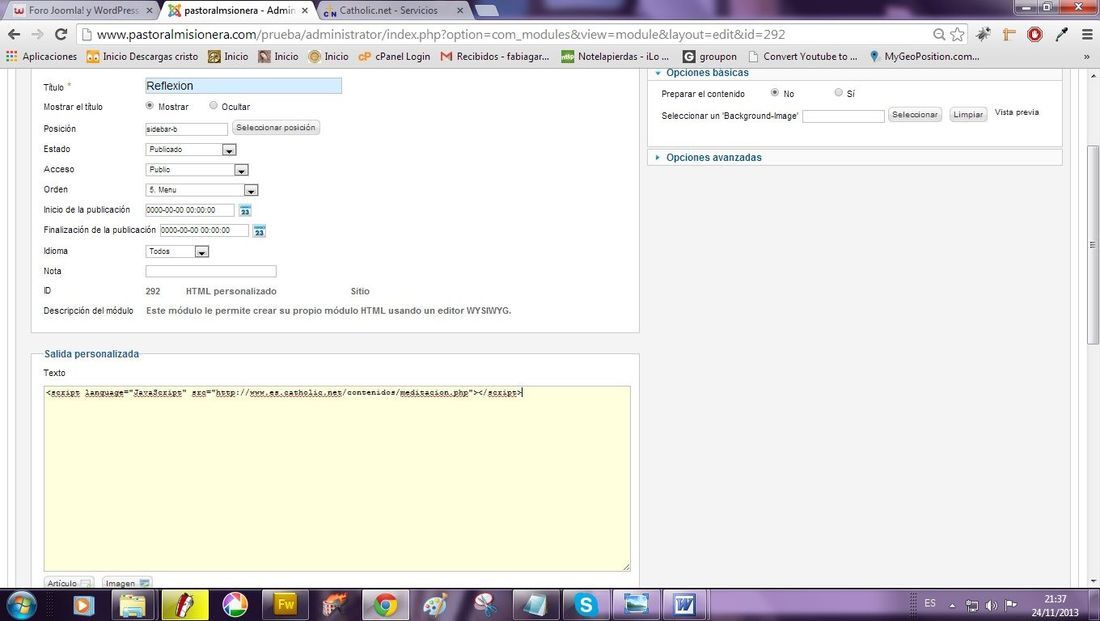This screenshot has height=621, width=1100.
Task: Click the page vertical scrollbar thumb
Action: pyautogui.click(x=1092, y=246)
